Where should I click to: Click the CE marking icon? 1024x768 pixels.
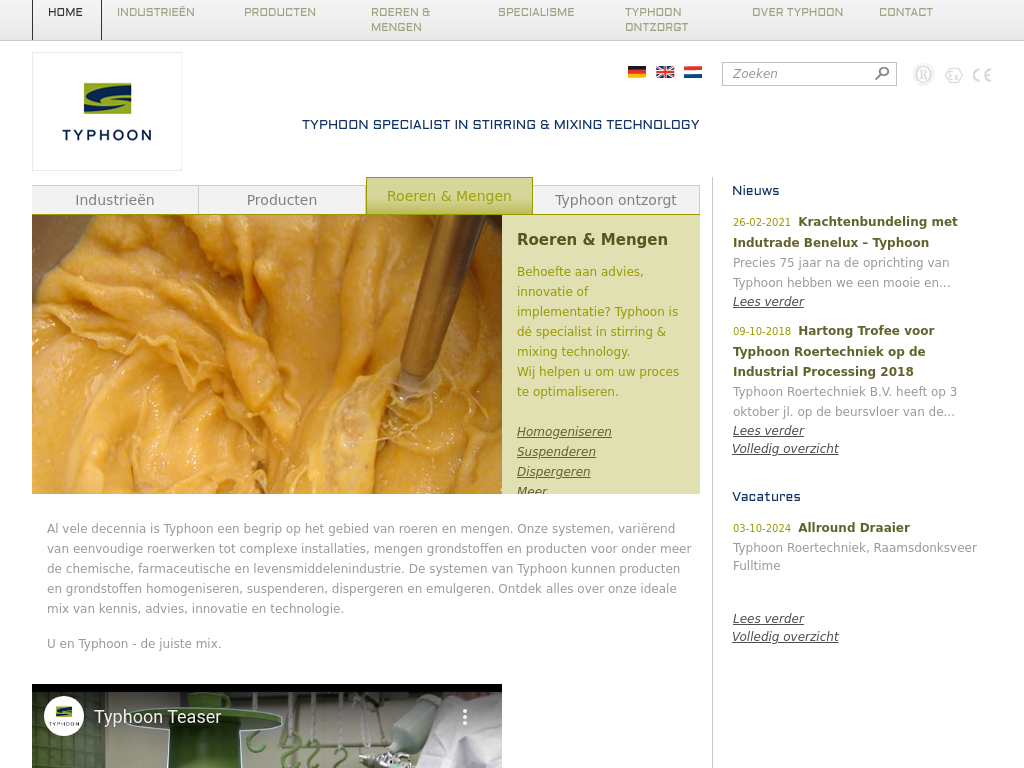tap(982, 75)
